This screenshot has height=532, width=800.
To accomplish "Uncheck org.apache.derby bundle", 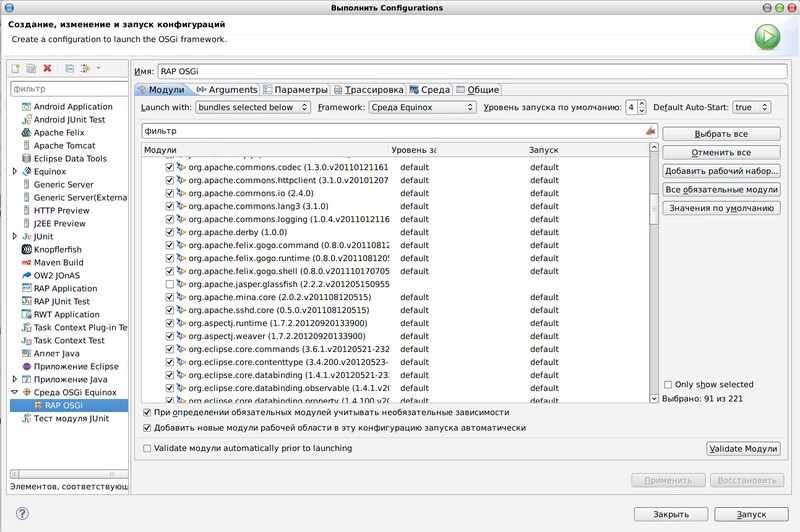I will click(x=169, y=232).
